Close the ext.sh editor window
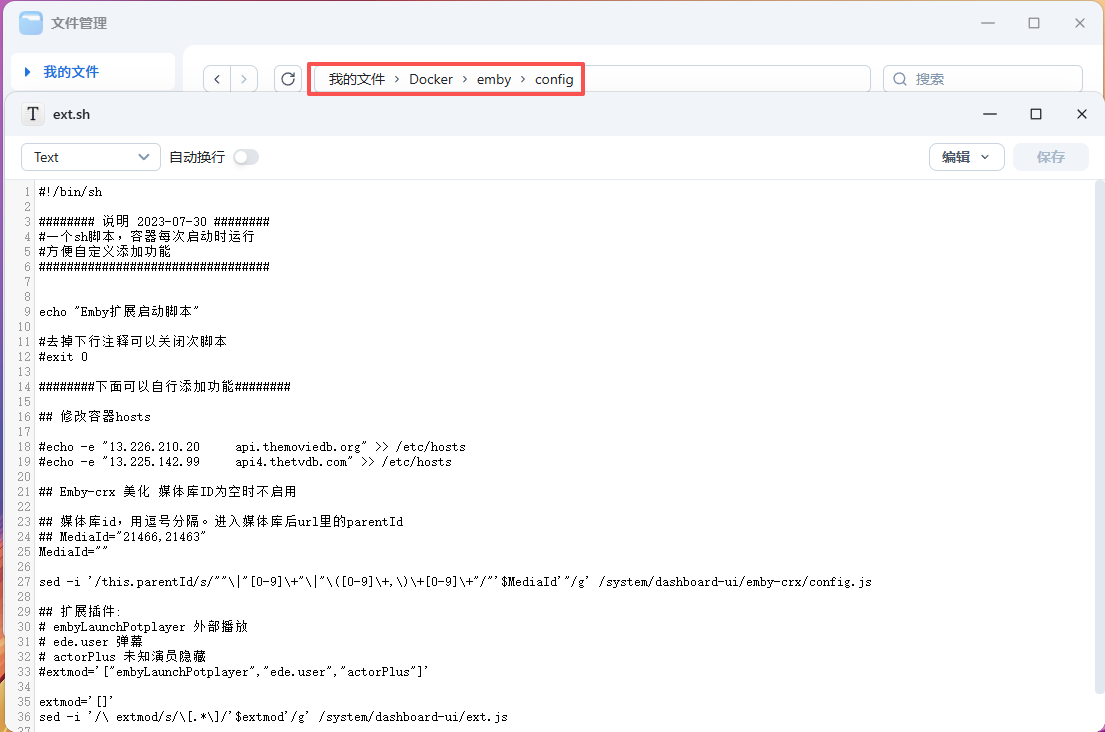This screenshot has height=732, width=1105. 1081,114
